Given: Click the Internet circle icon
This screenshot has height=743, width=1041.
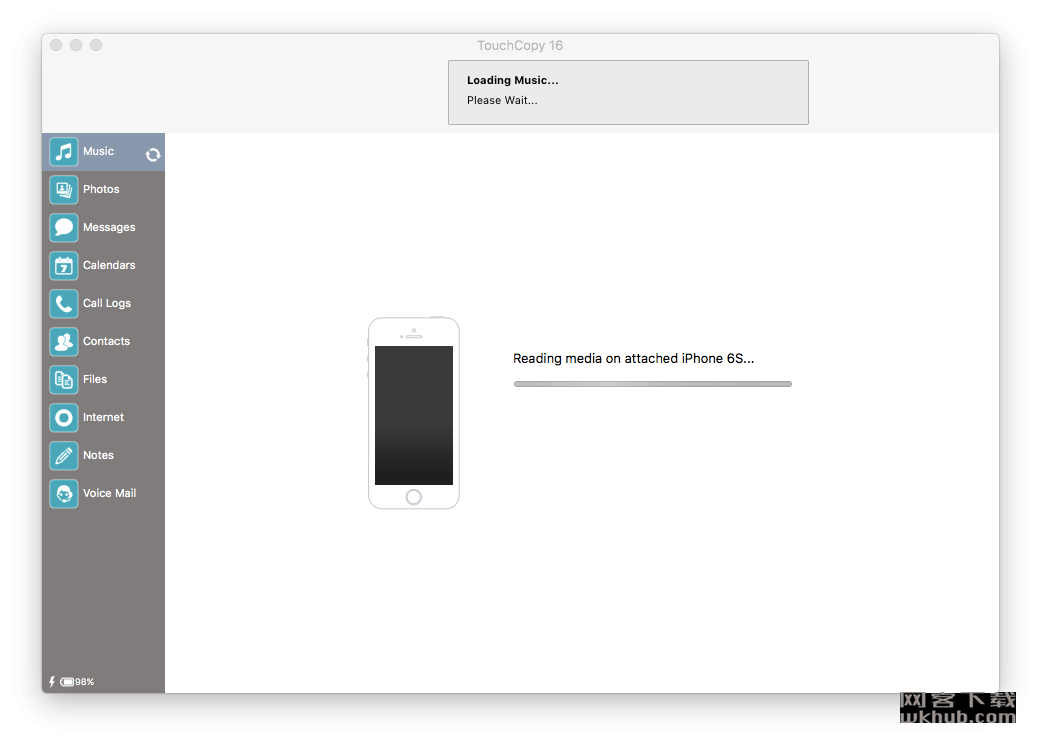Looking at the screenshot, I should pyautogui.click(x=64, y=418).
